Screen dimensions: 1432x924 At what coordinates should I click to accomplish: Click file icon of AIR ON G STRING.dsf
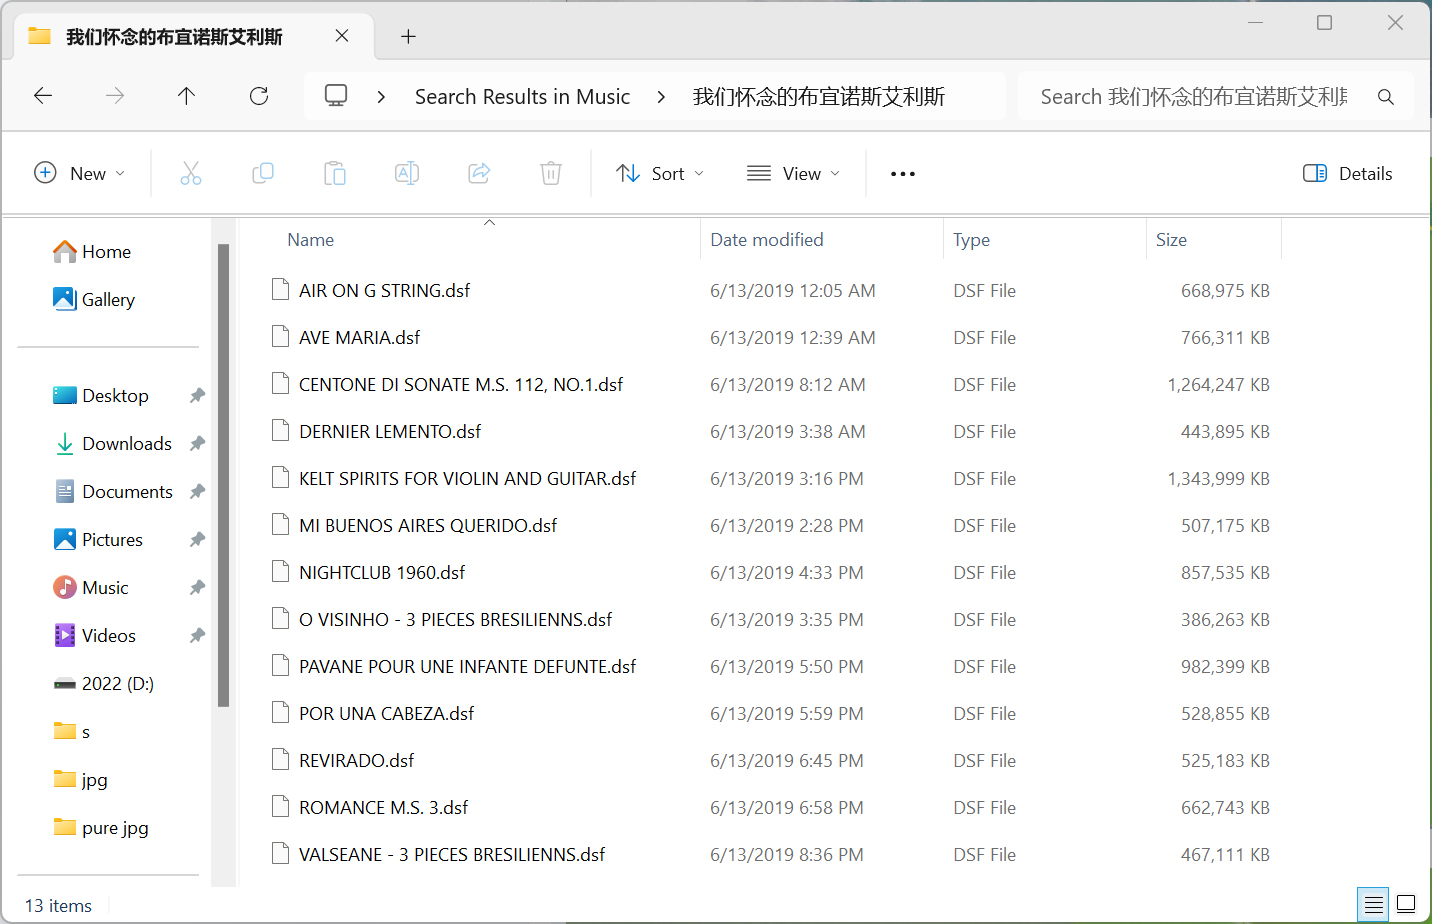[x=281, y=290]
